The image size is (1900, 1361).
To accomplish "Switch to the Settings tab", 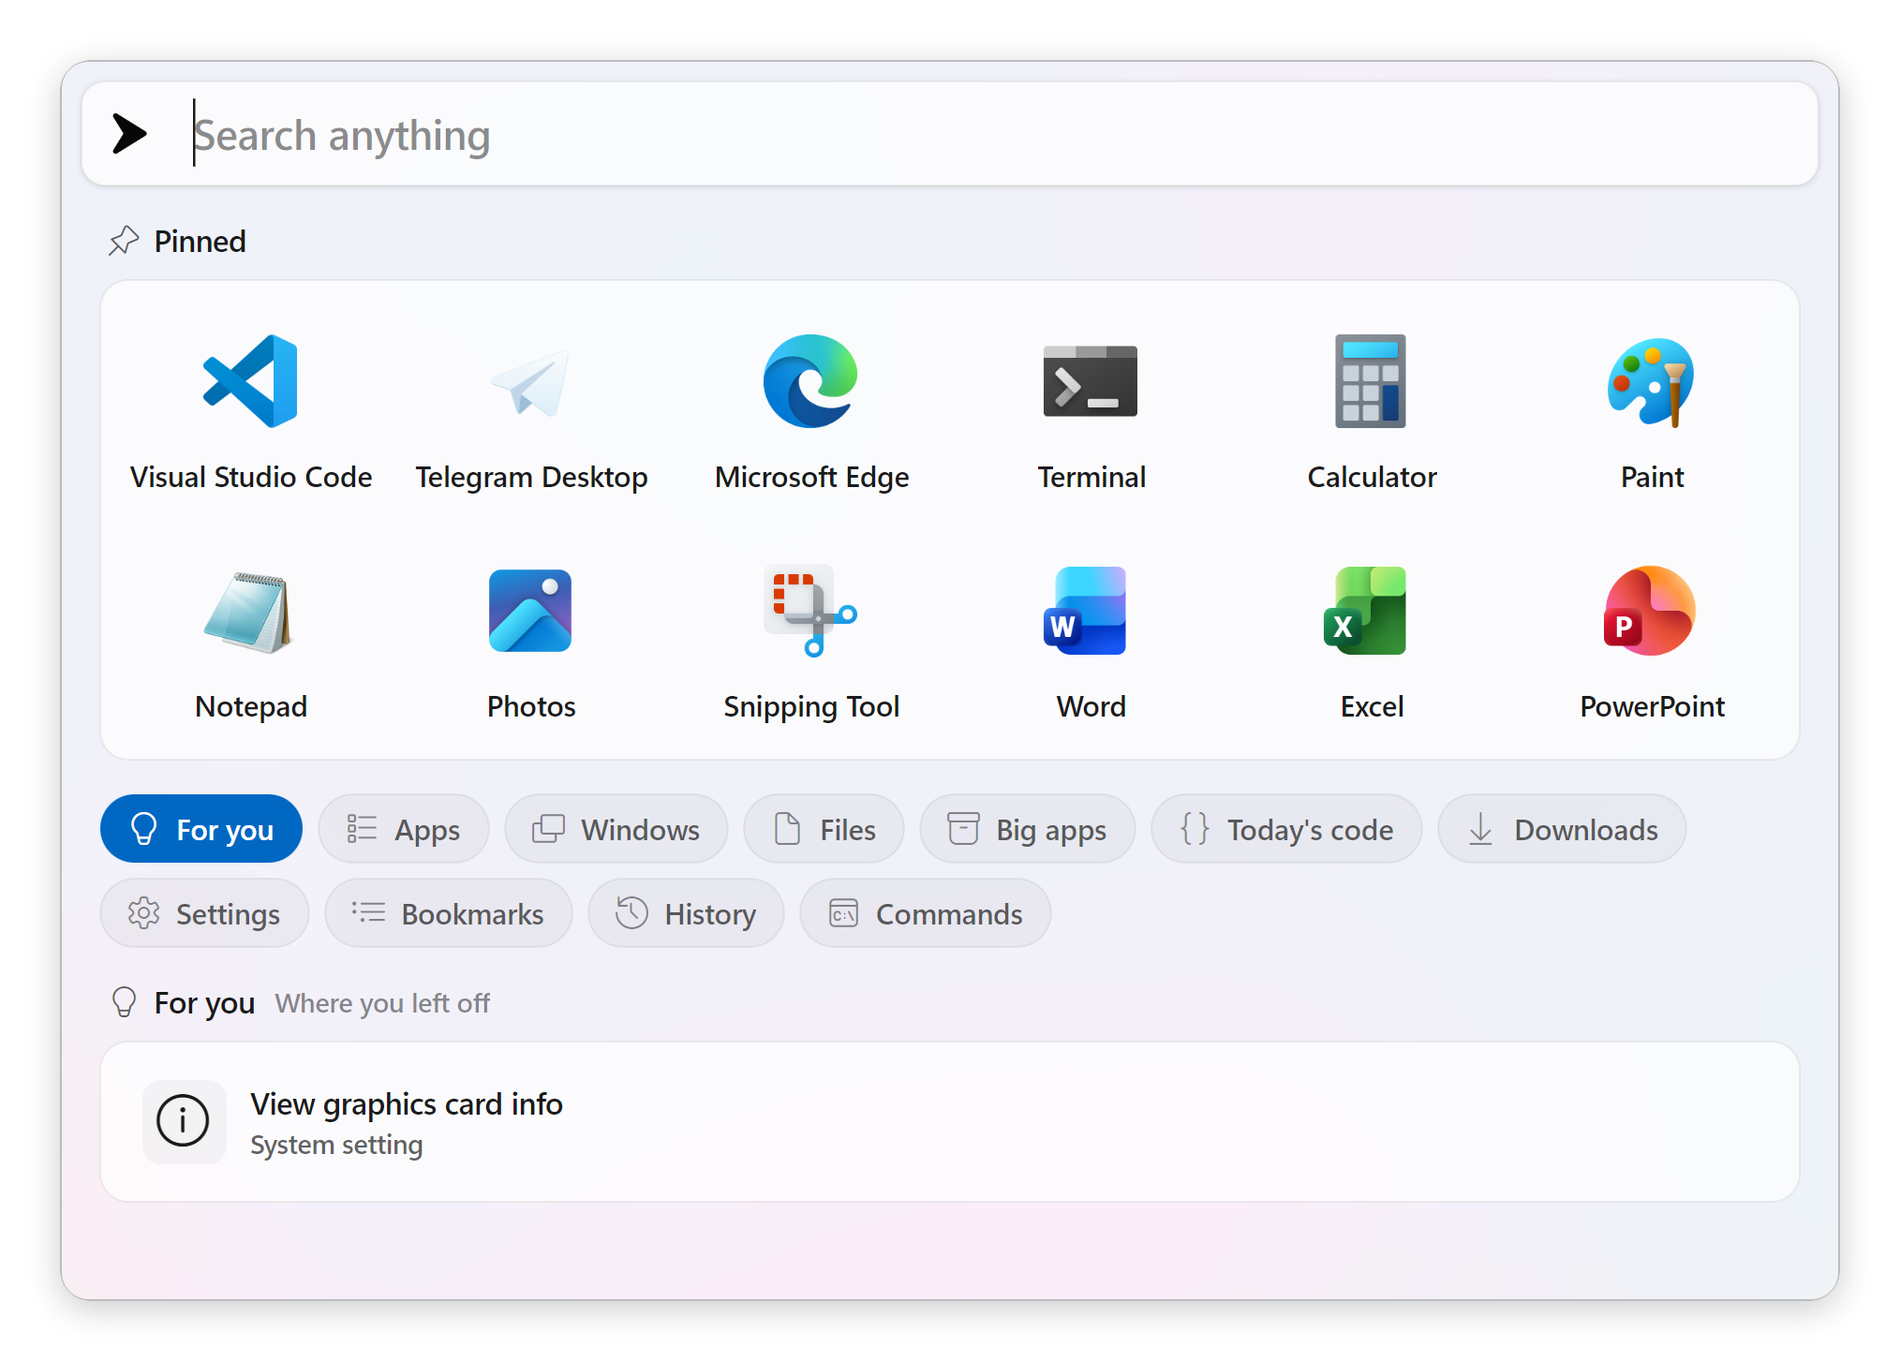I will tap(204, 913).
